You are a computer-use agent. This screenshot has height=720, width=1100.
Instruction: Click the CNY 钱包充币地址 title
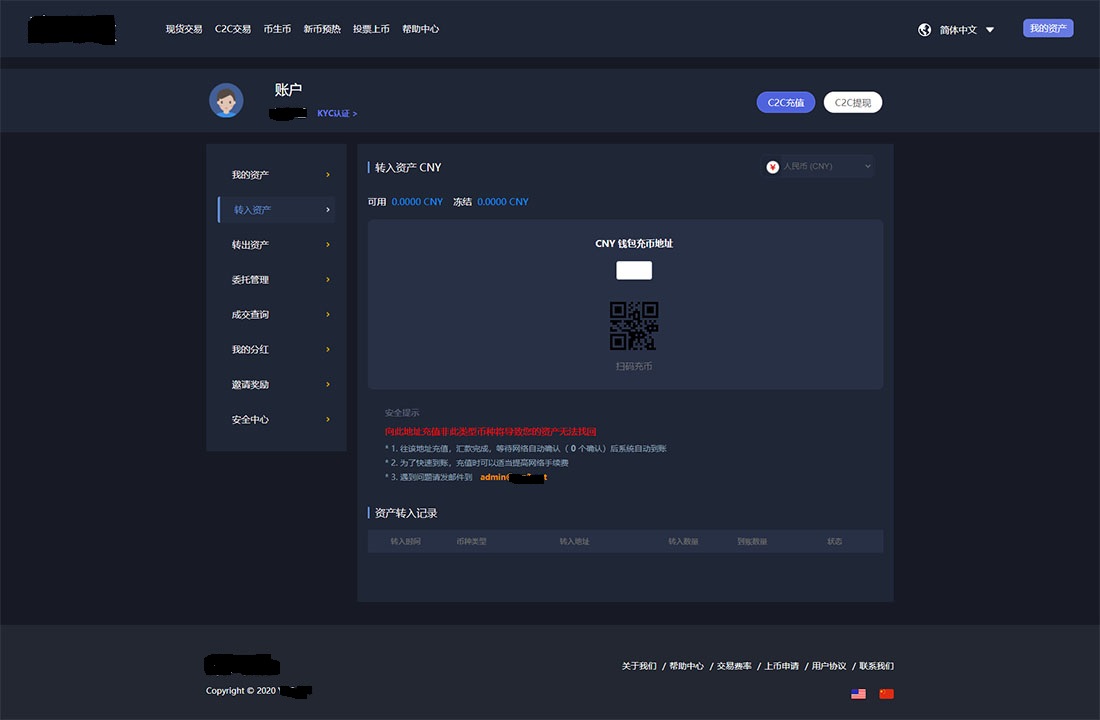633,244
